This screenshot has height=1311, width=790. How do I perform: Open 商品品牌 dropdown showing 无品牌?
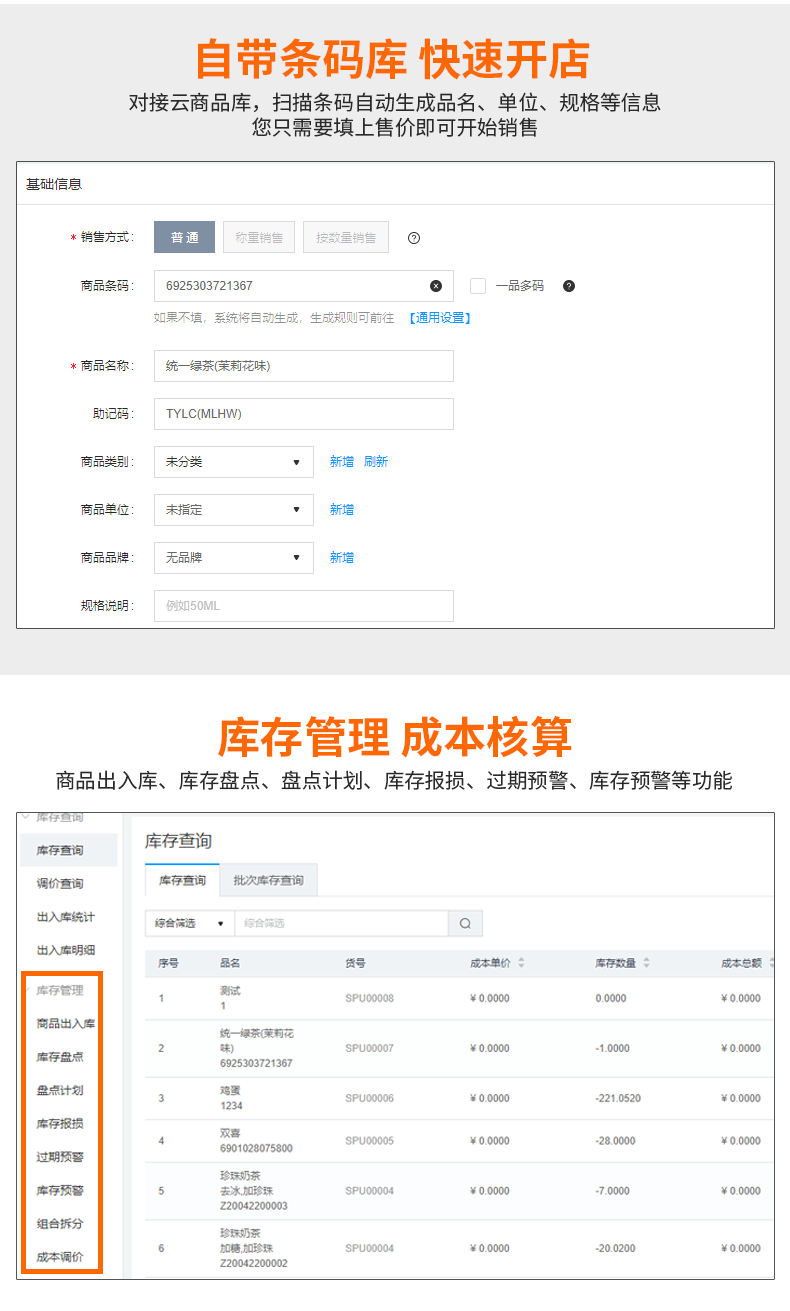point(233,558)
